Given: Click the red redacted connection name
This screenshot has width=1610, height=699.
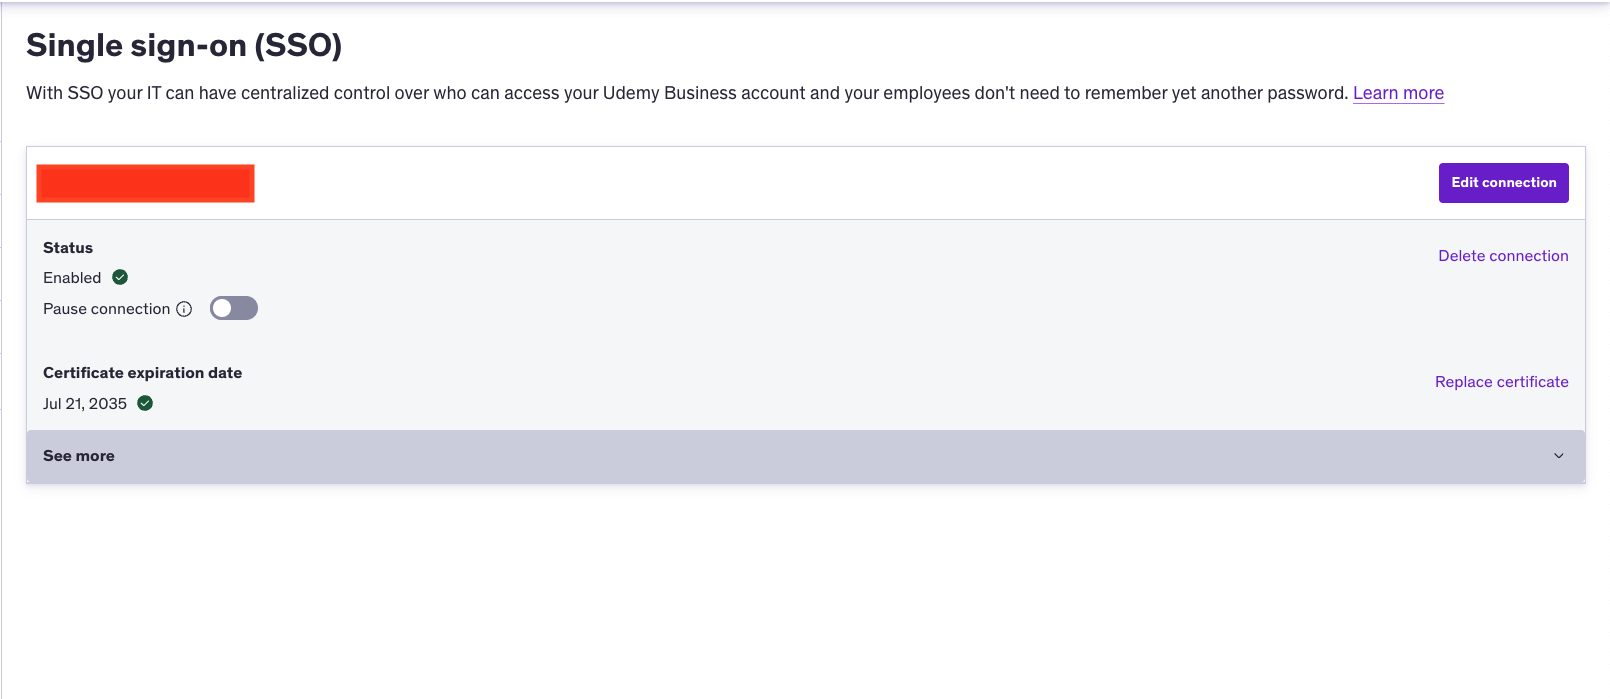Looking at the screenshot, I should [x=146, y=183].
